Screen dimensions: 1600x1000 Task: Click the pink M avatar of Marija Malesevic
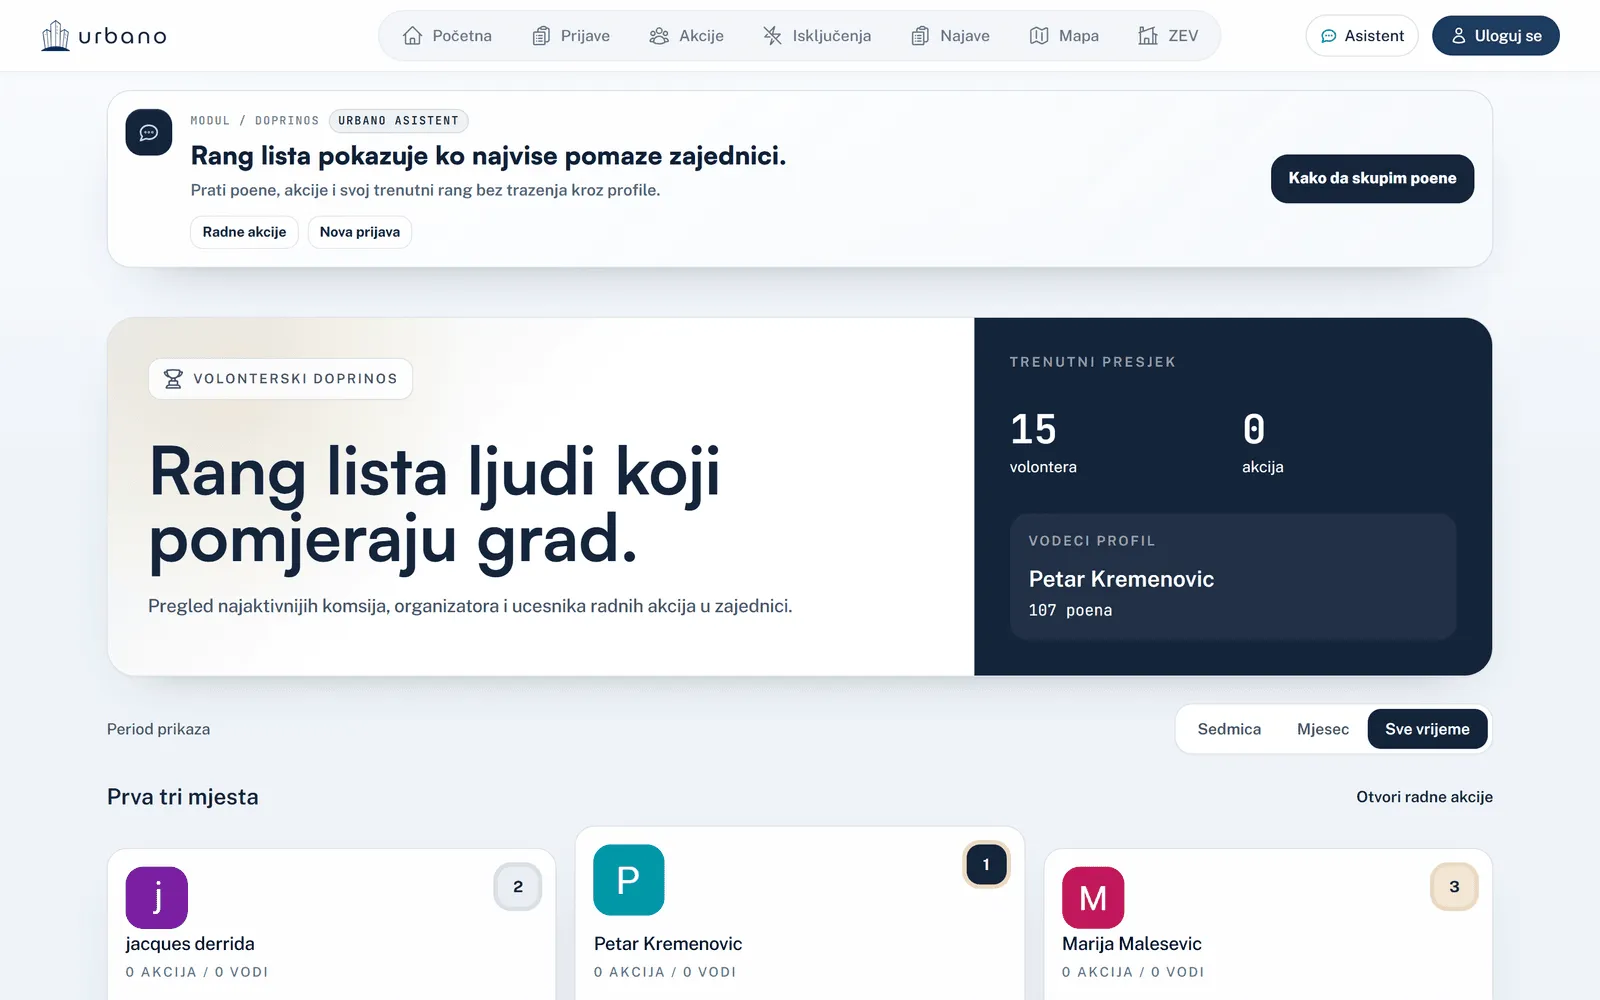coord(1093,898)
